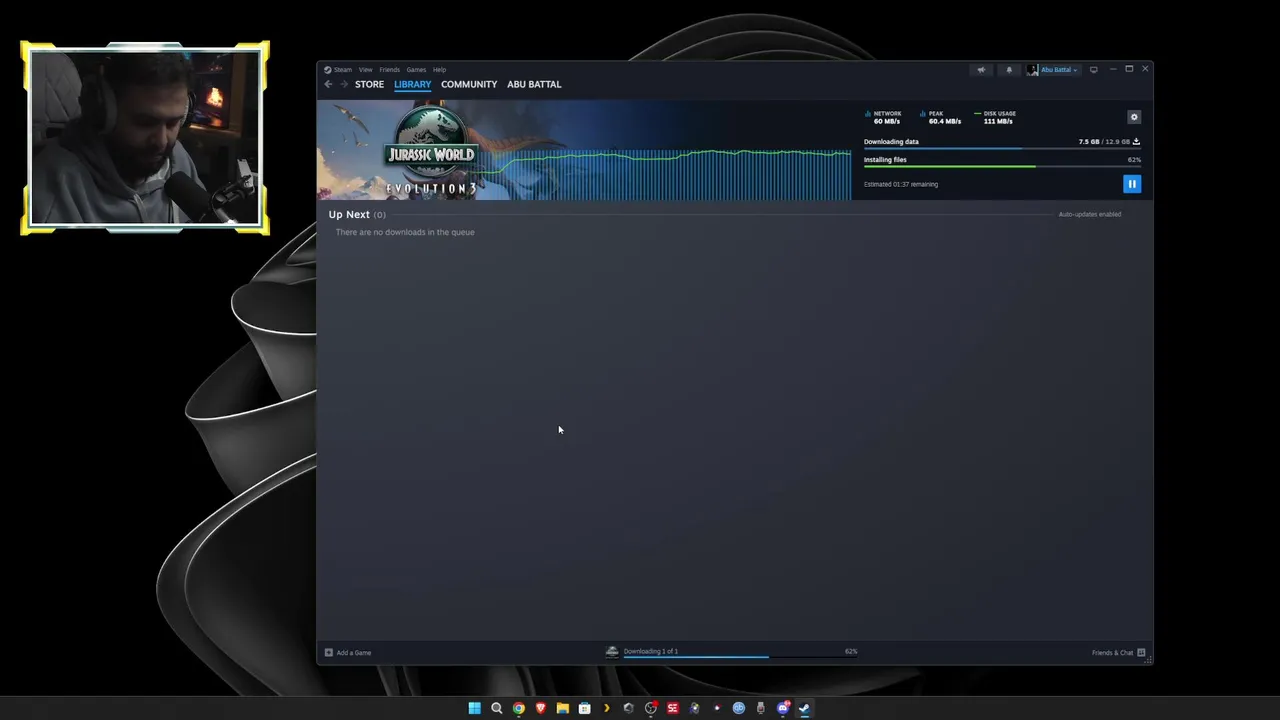1280x720 pixels.
Task: Open the yellow chevron app in taskbar
Action: 606,708
